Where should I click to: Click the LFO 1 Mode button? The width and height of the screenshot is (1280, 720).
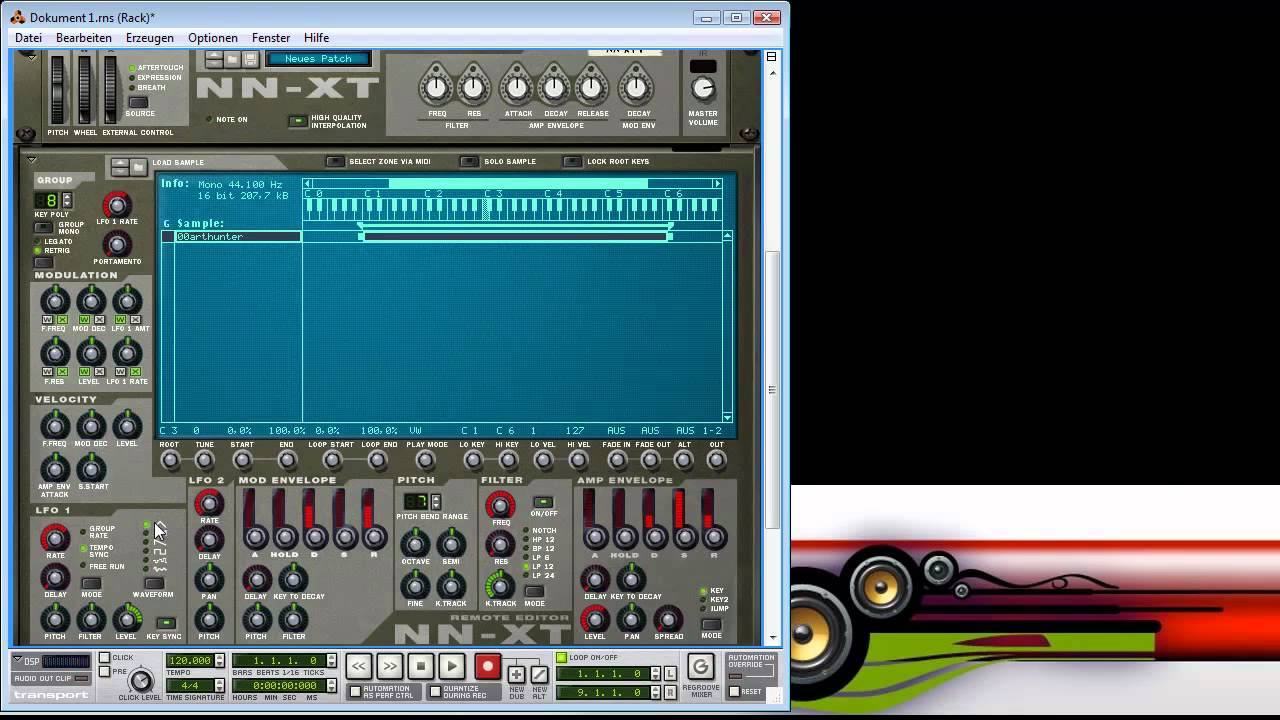pos(91,583)
